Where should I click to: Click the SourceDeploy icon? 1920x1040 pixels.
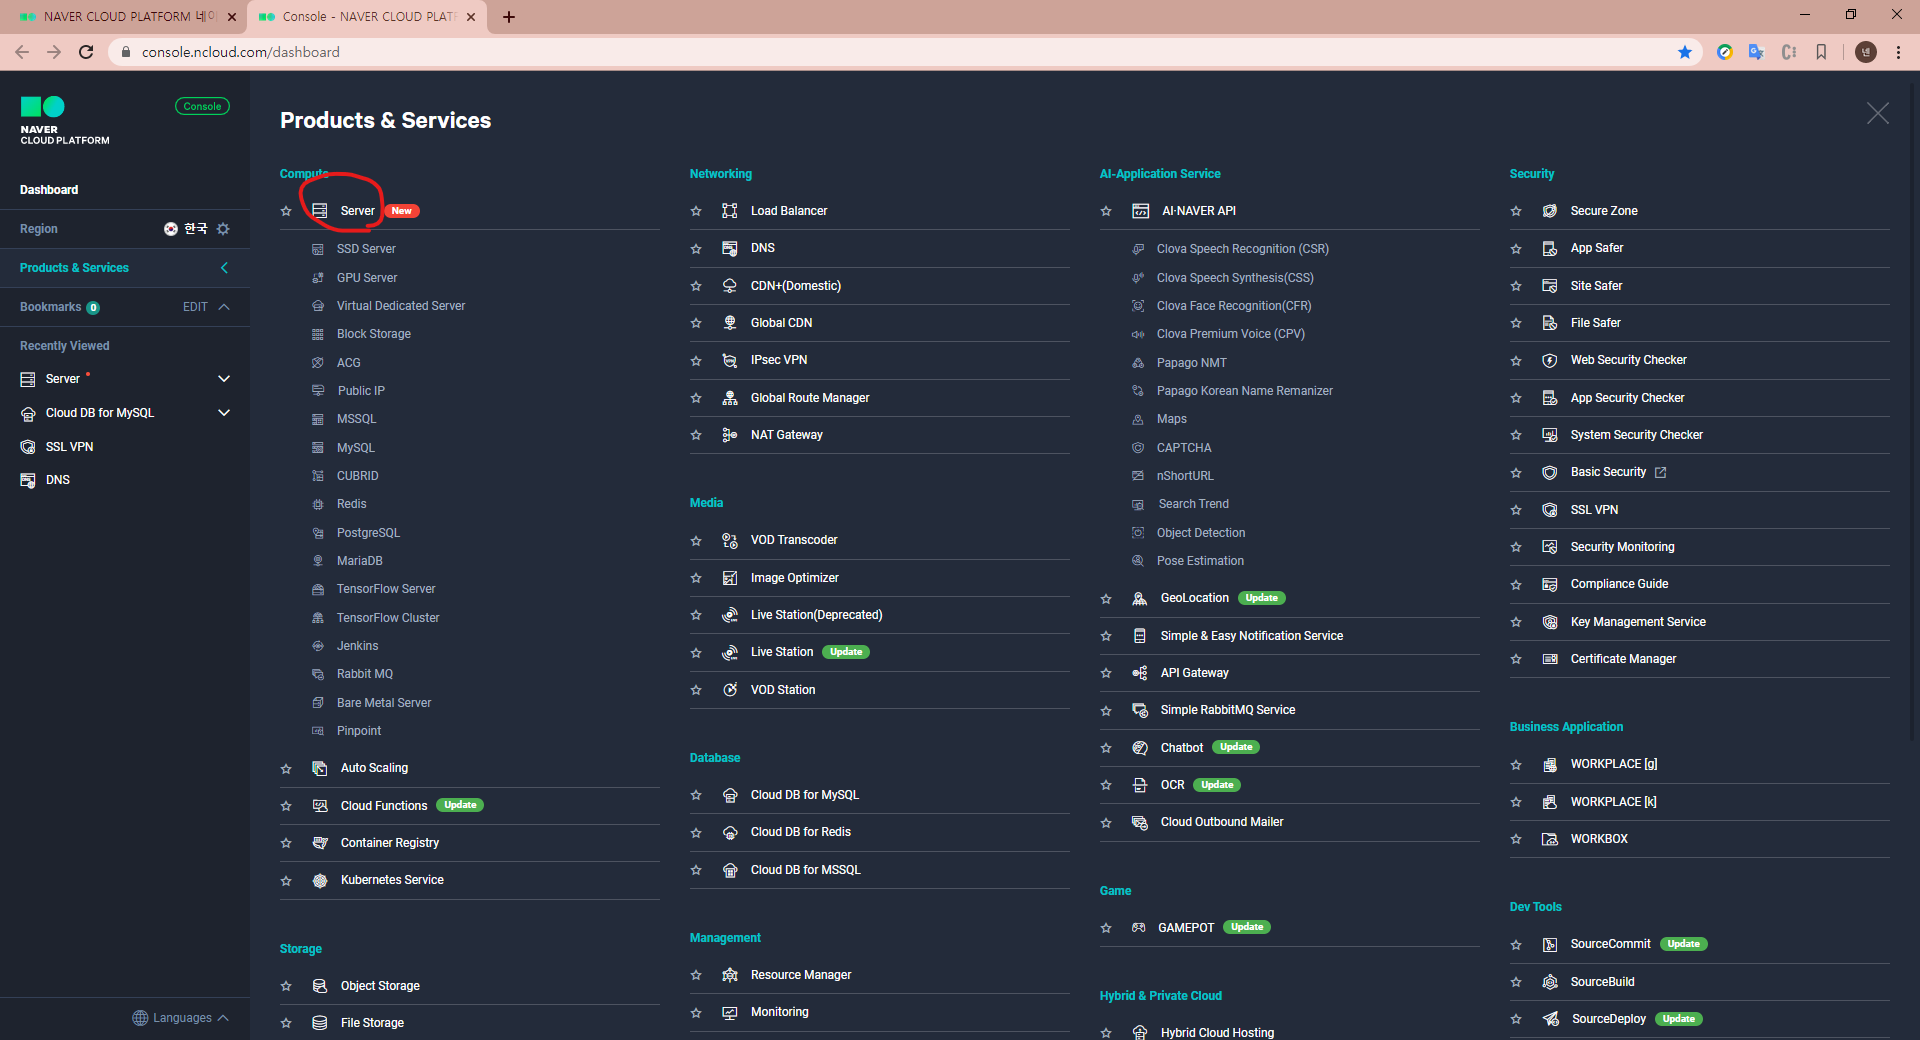(x=1550, y=1019)
